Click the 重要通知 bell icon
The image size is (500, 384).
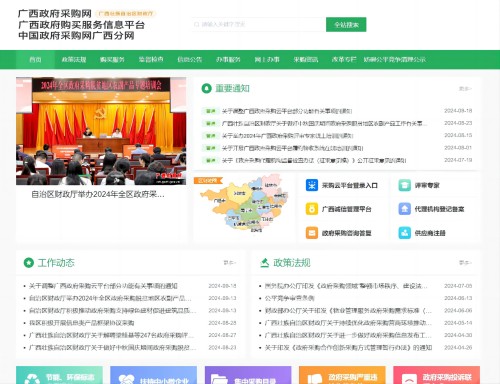pyautogui.click(x=206, y=88)
